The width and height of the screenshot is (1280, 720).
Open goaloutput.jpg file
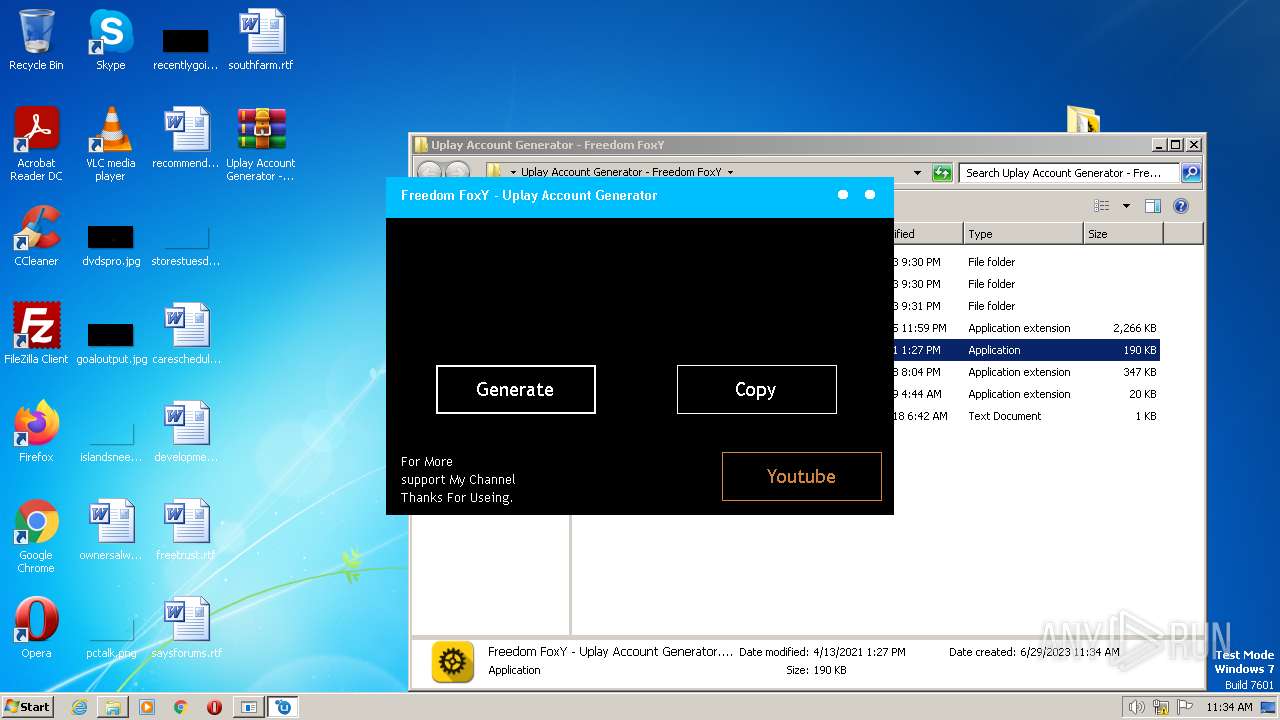(111, 343)
